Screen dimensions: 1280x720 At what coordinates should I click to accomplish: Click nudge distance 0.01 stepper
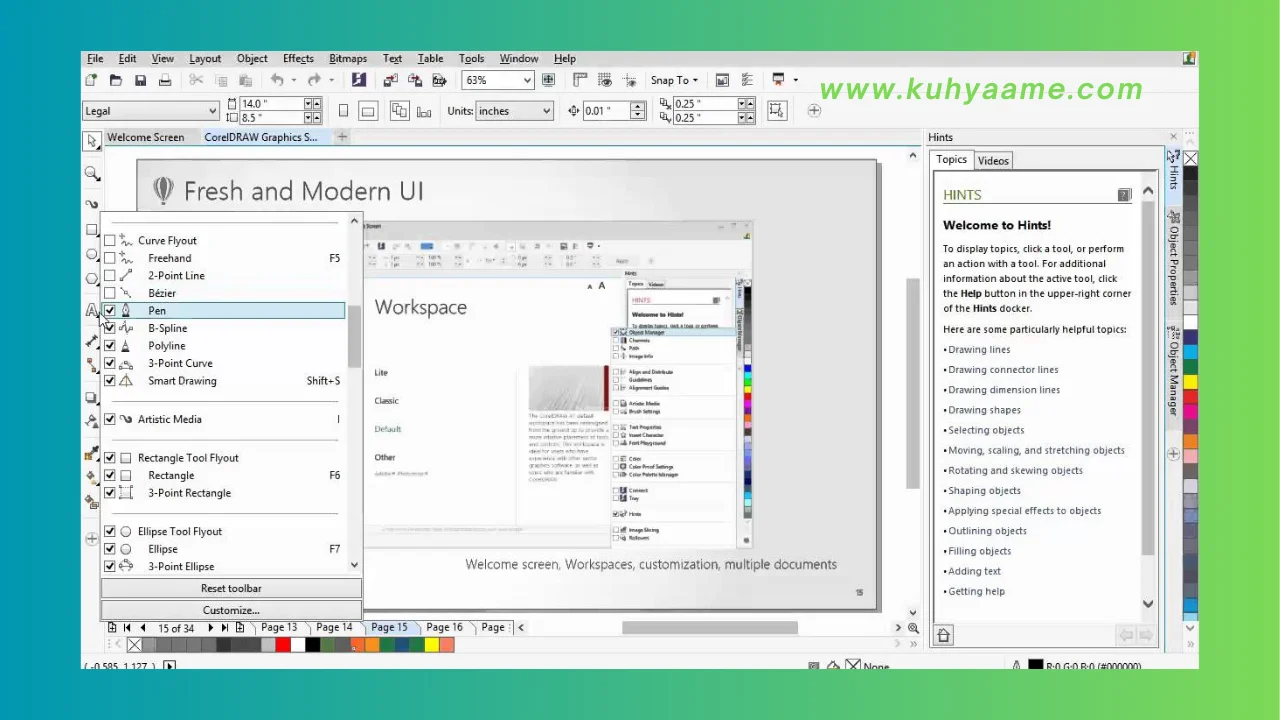[x=638, y=111]
